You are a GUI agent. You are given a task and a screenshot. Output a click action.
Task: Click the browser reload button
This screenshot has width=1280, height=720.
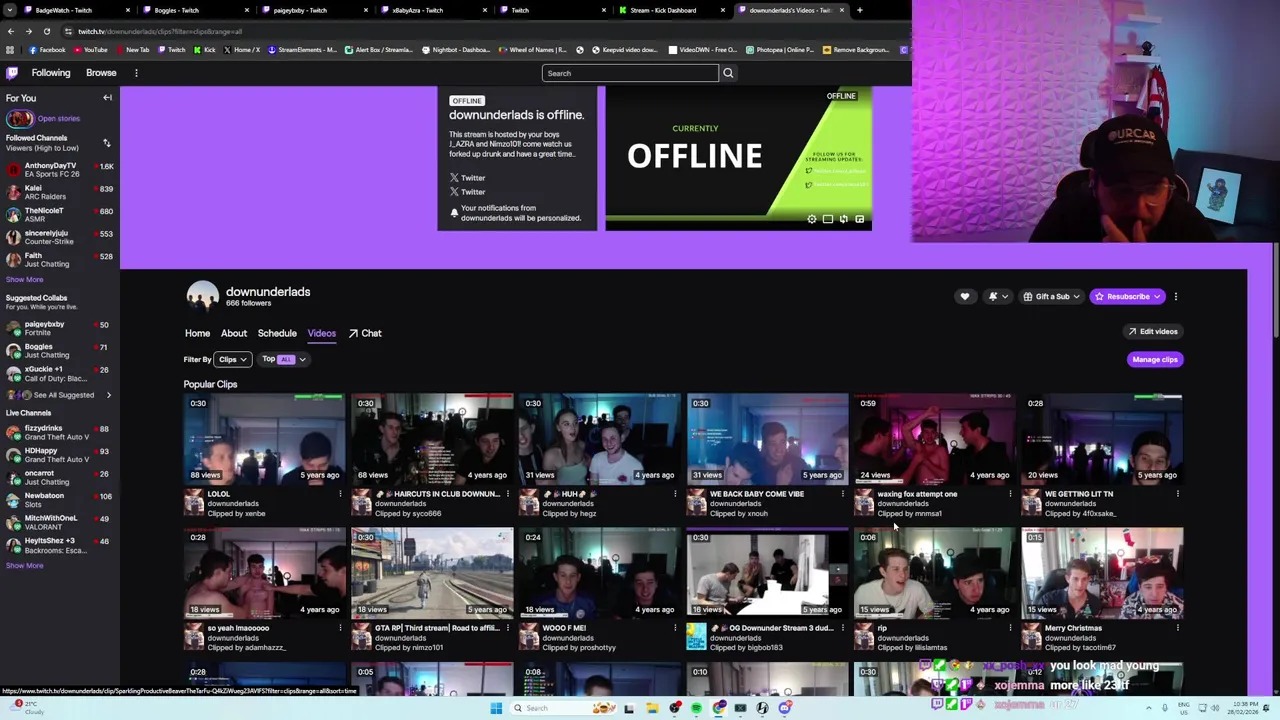pyautogui.click(x=46, y=31)
